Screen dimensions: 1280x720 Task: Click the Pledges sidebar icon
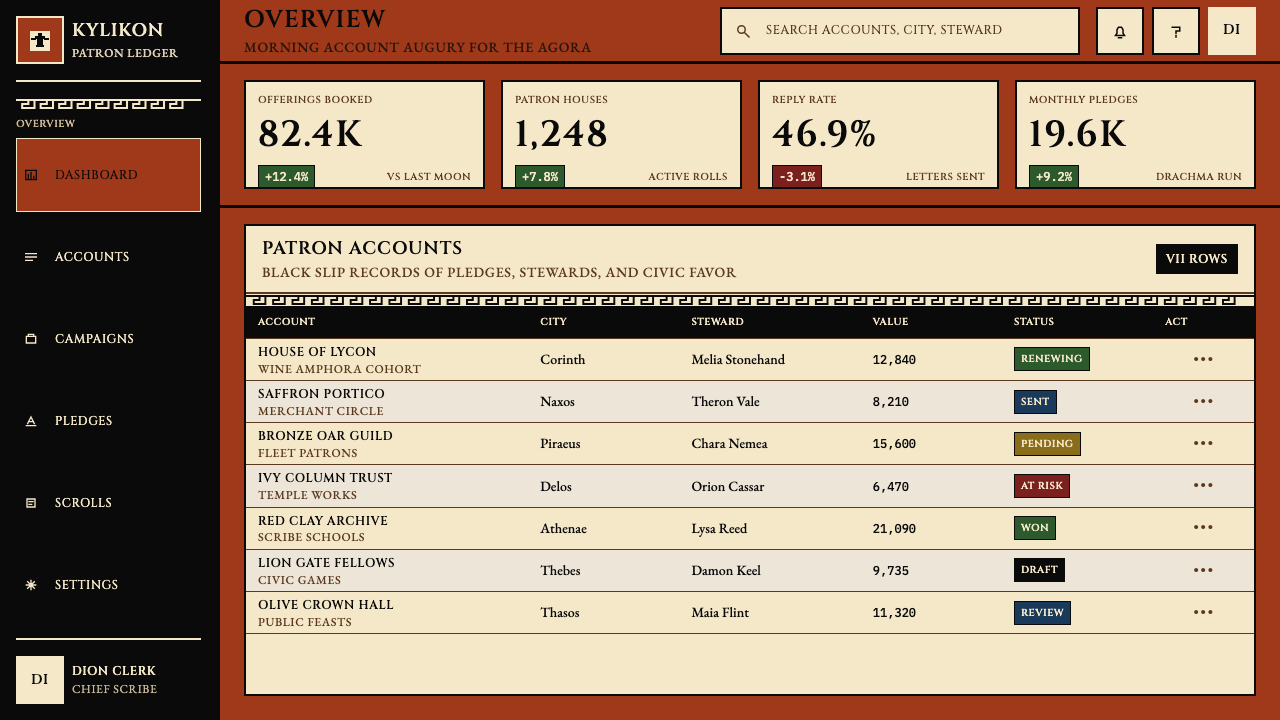31,421
